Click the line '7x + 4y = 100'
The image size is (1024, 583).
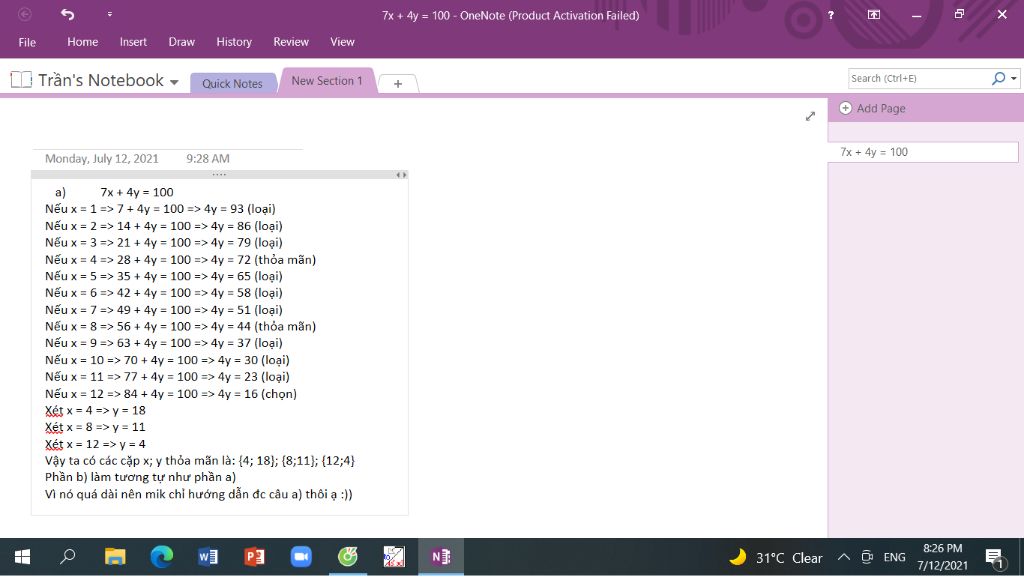137,193
